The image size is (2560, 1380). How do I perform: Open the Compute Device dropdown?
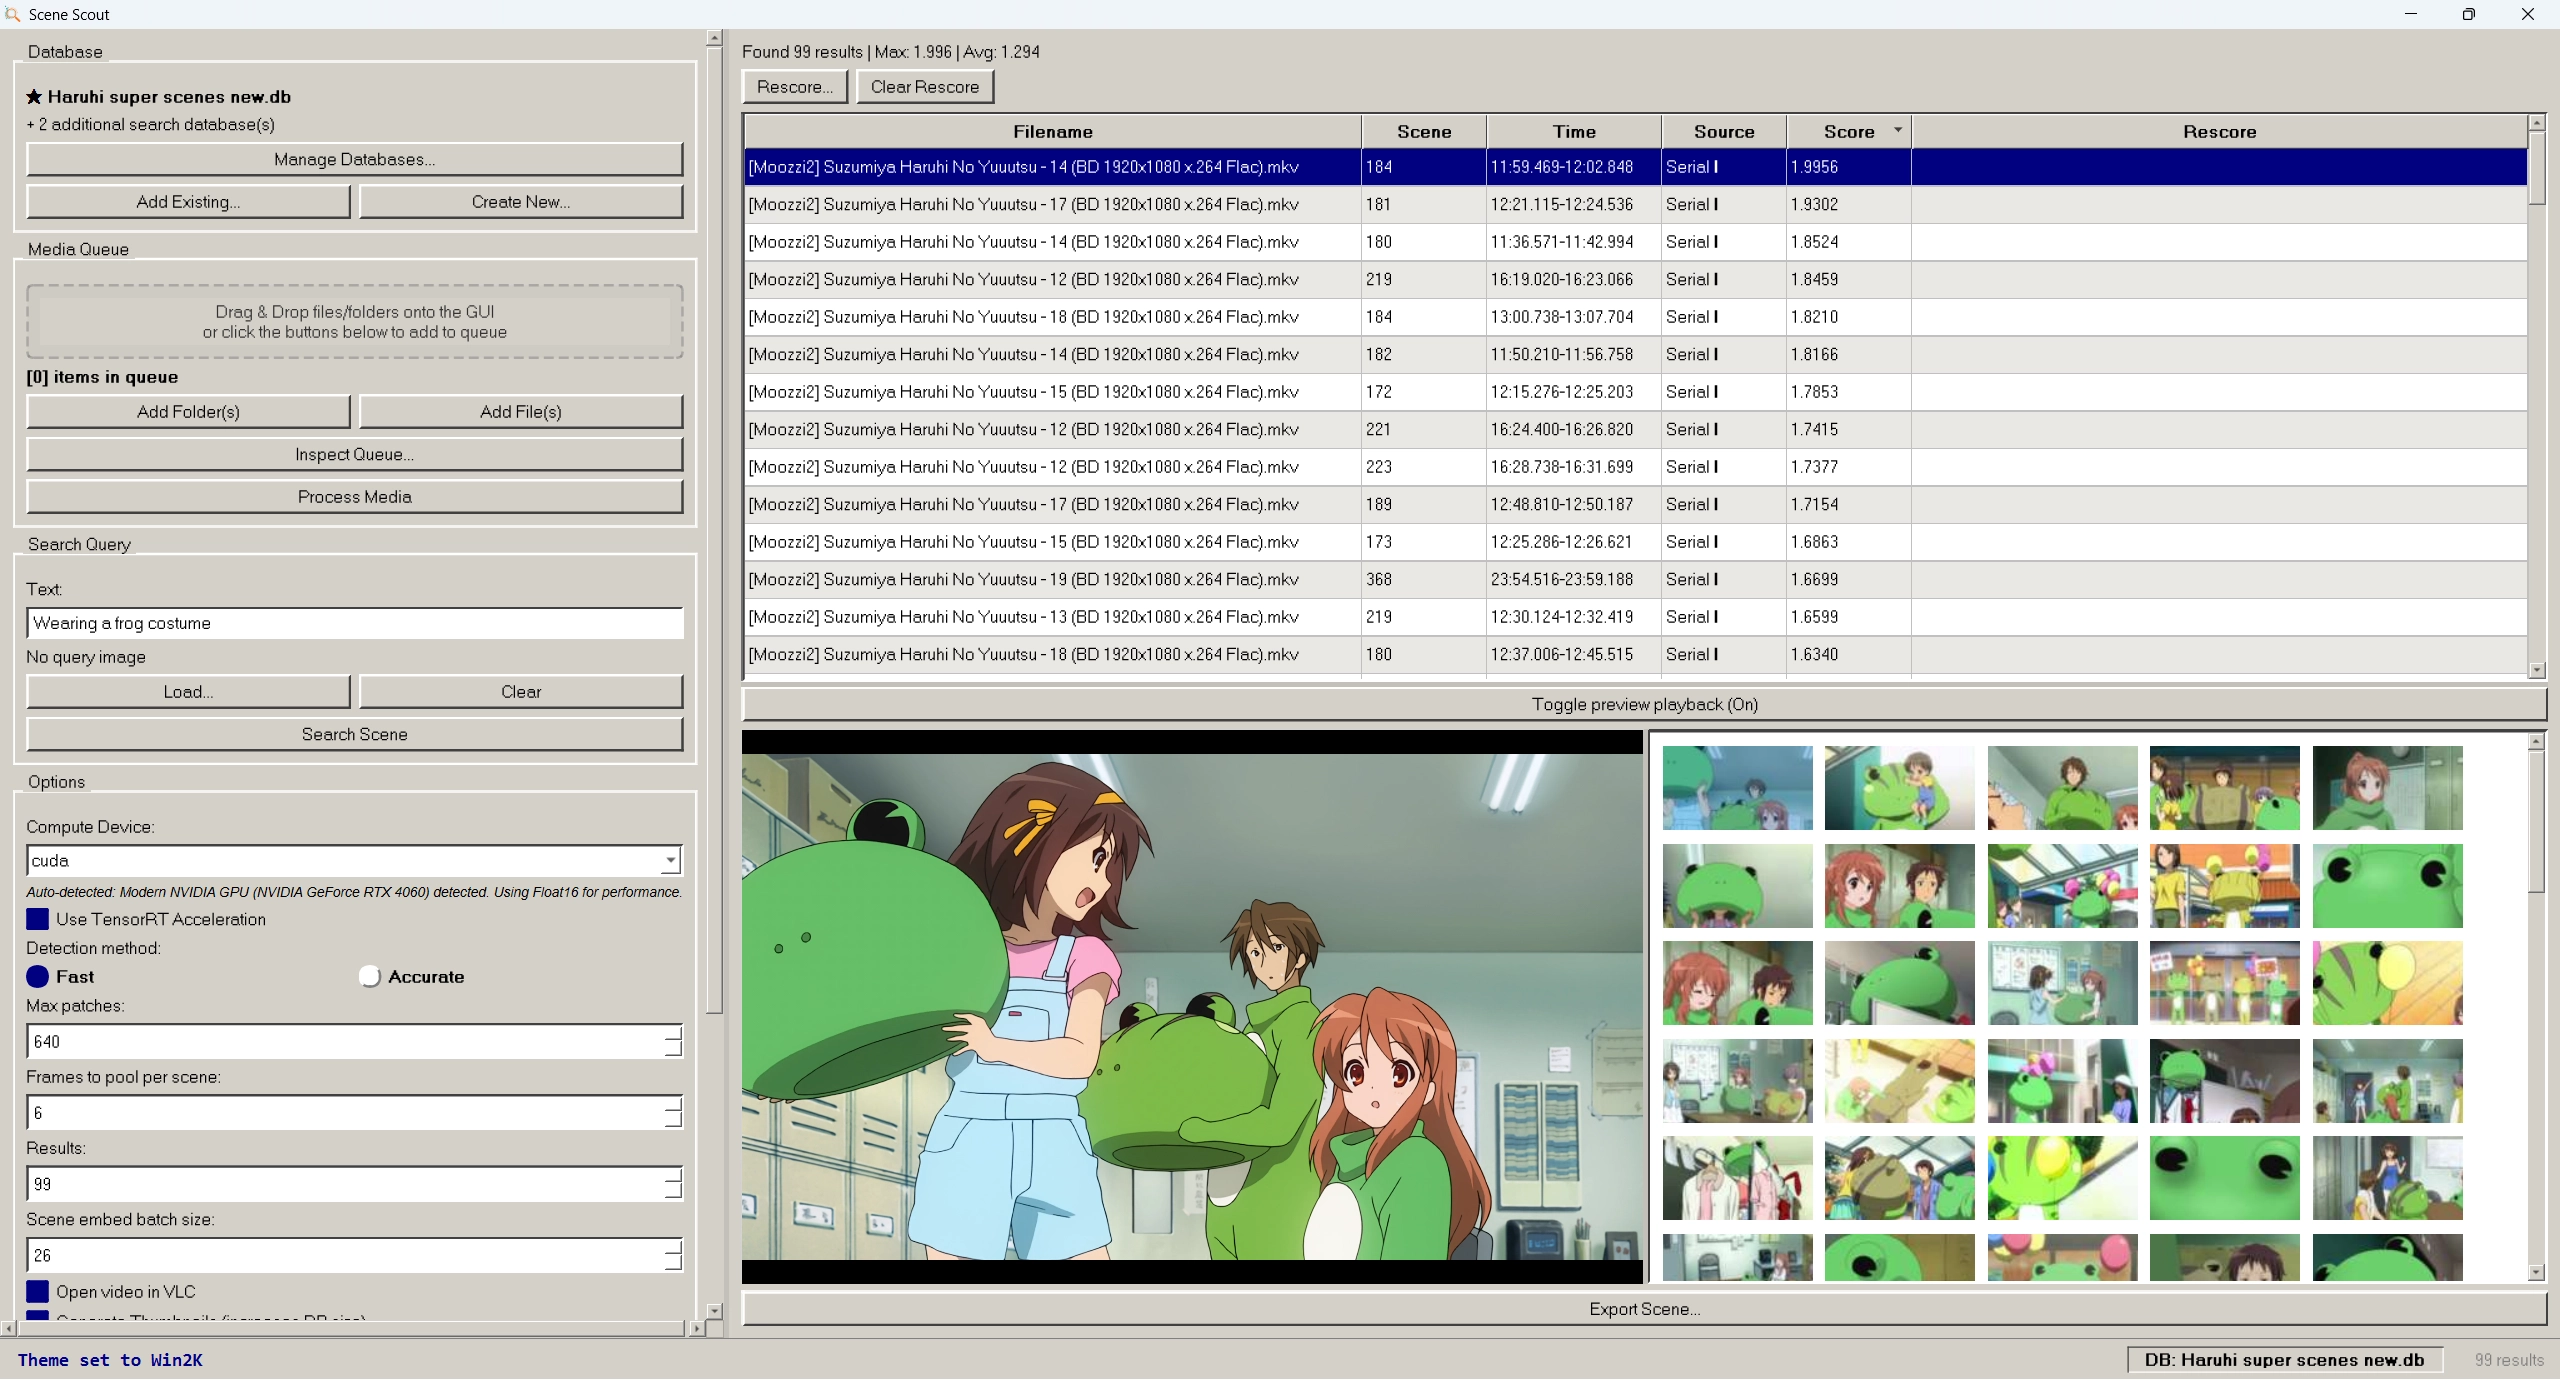[671, 861]
